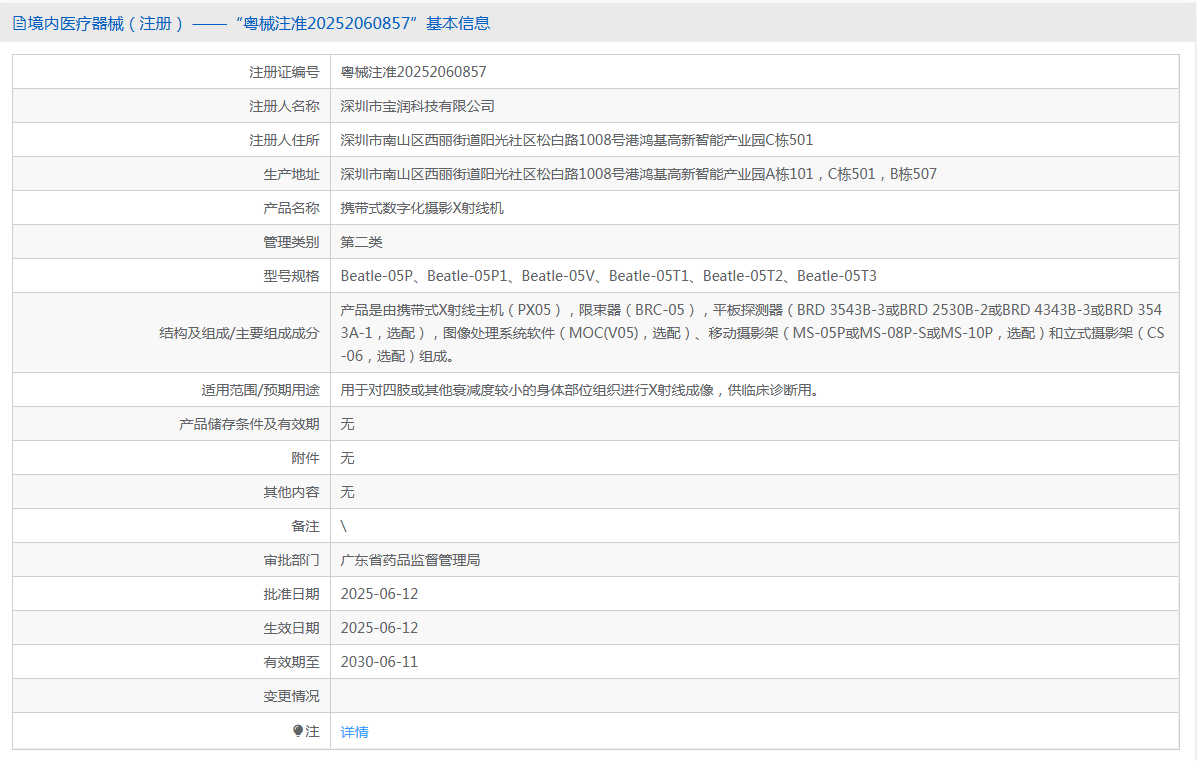
Task: Click the production address with A栋101
Action: point(638,174)
